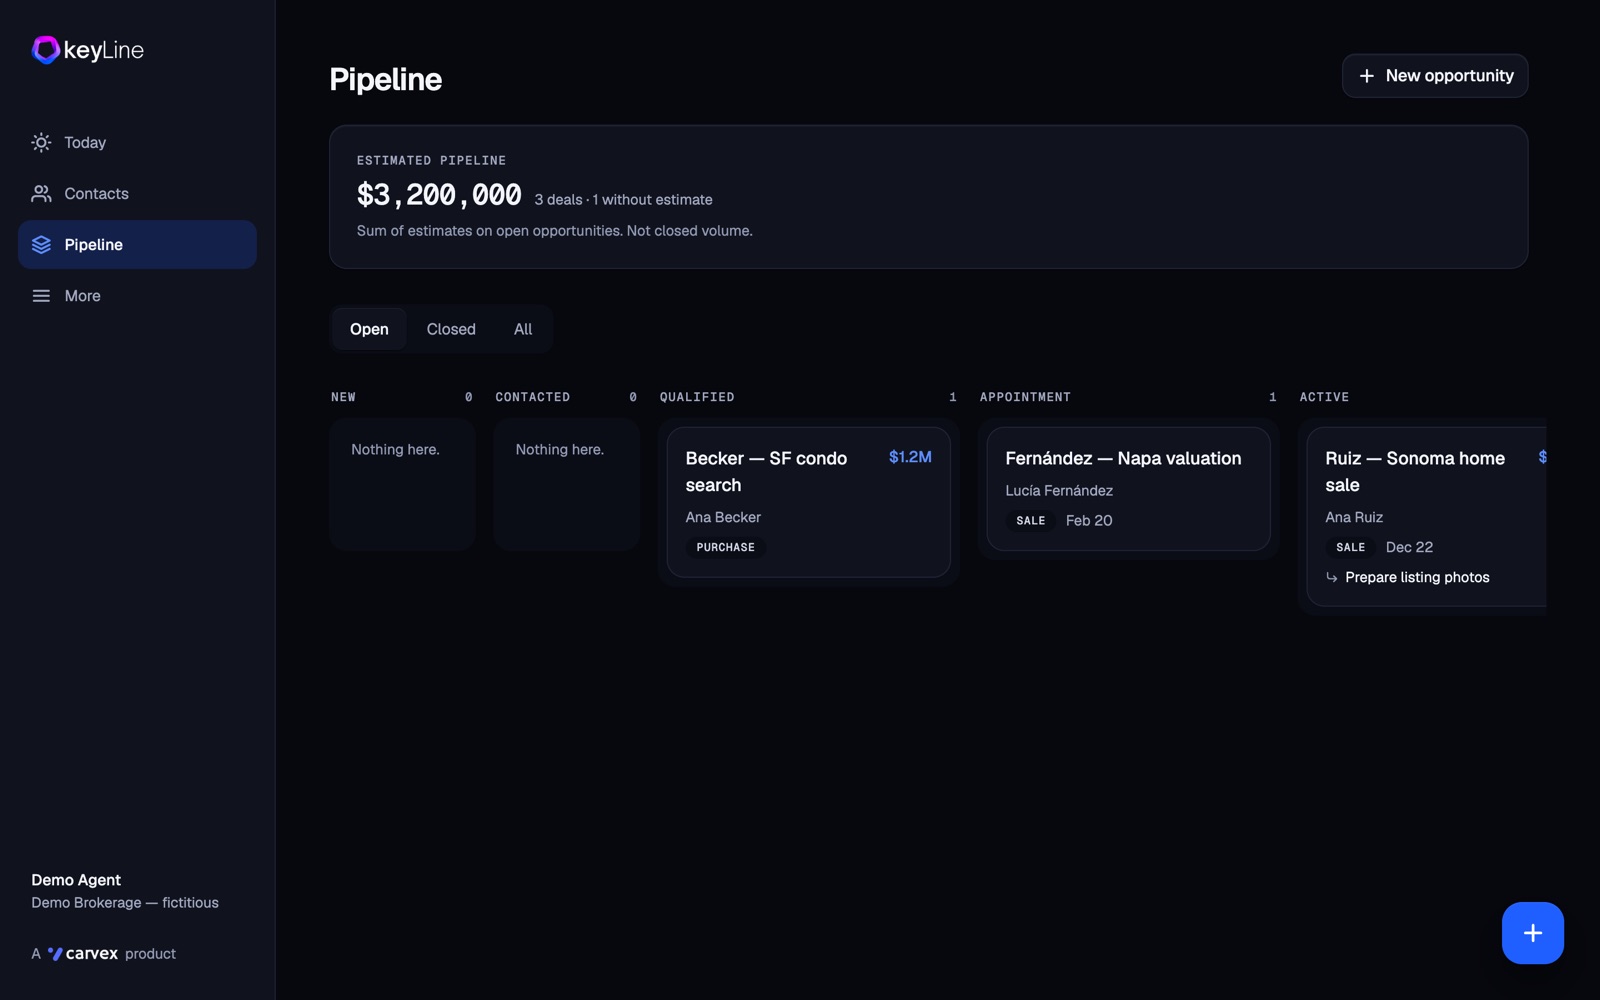This screenshot has width=1600, height=1000.
Task: Open the Becker — SF condo search card
Action: pyautogui.click(x=808, y=502)
